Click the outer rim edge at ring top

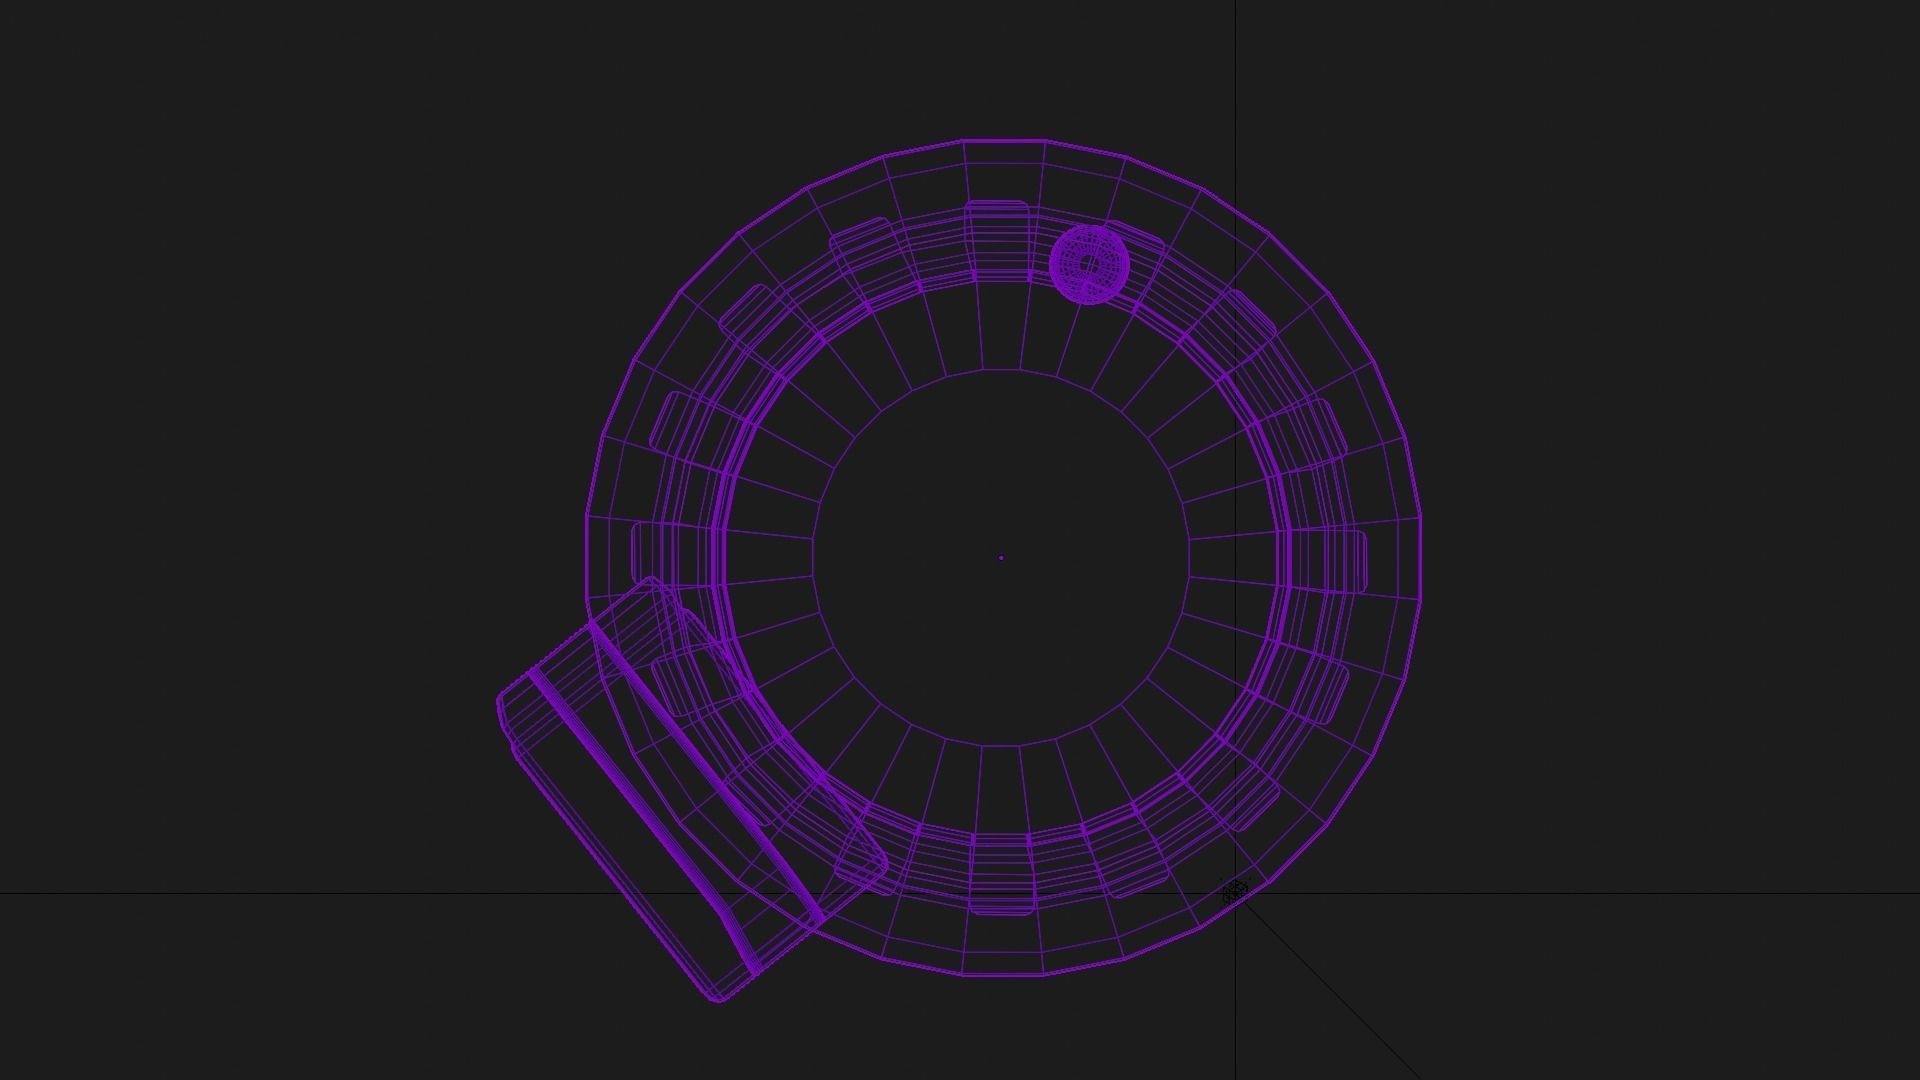click(1003, 140)
